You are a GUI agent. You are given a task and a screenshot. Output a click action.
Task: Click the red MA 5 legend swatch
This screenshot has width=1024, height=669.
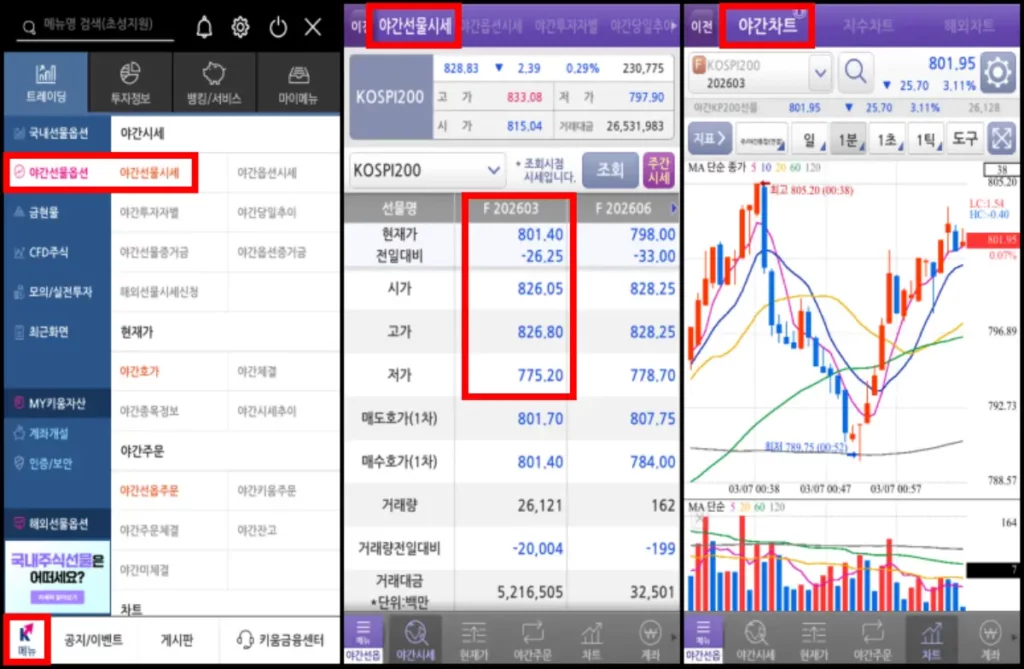754,165
